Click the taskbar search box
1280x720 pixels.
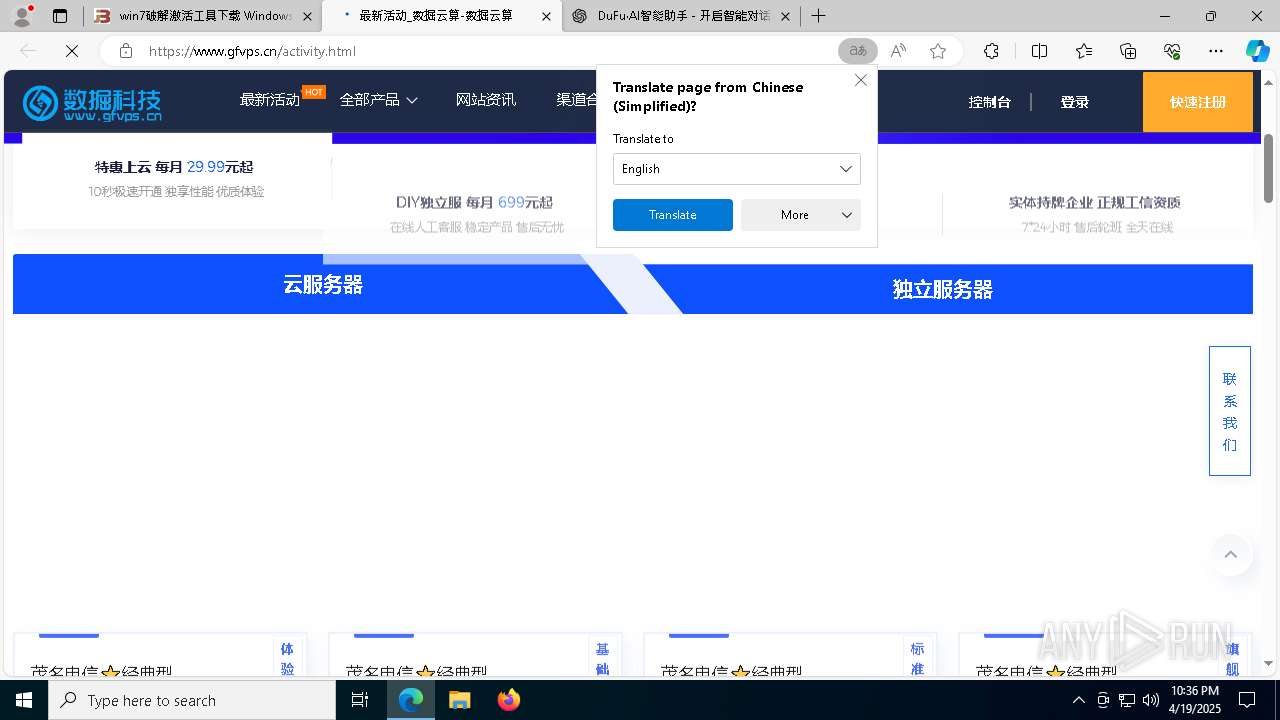(x=192, y=700)
